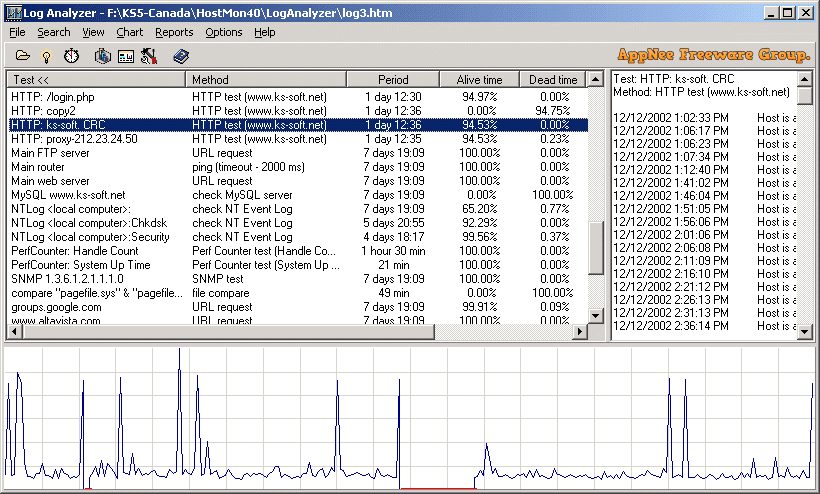This screenshot has height=494, width=820.
Task: Click the light bulb toolbar icon
Action: click(47, 56)
